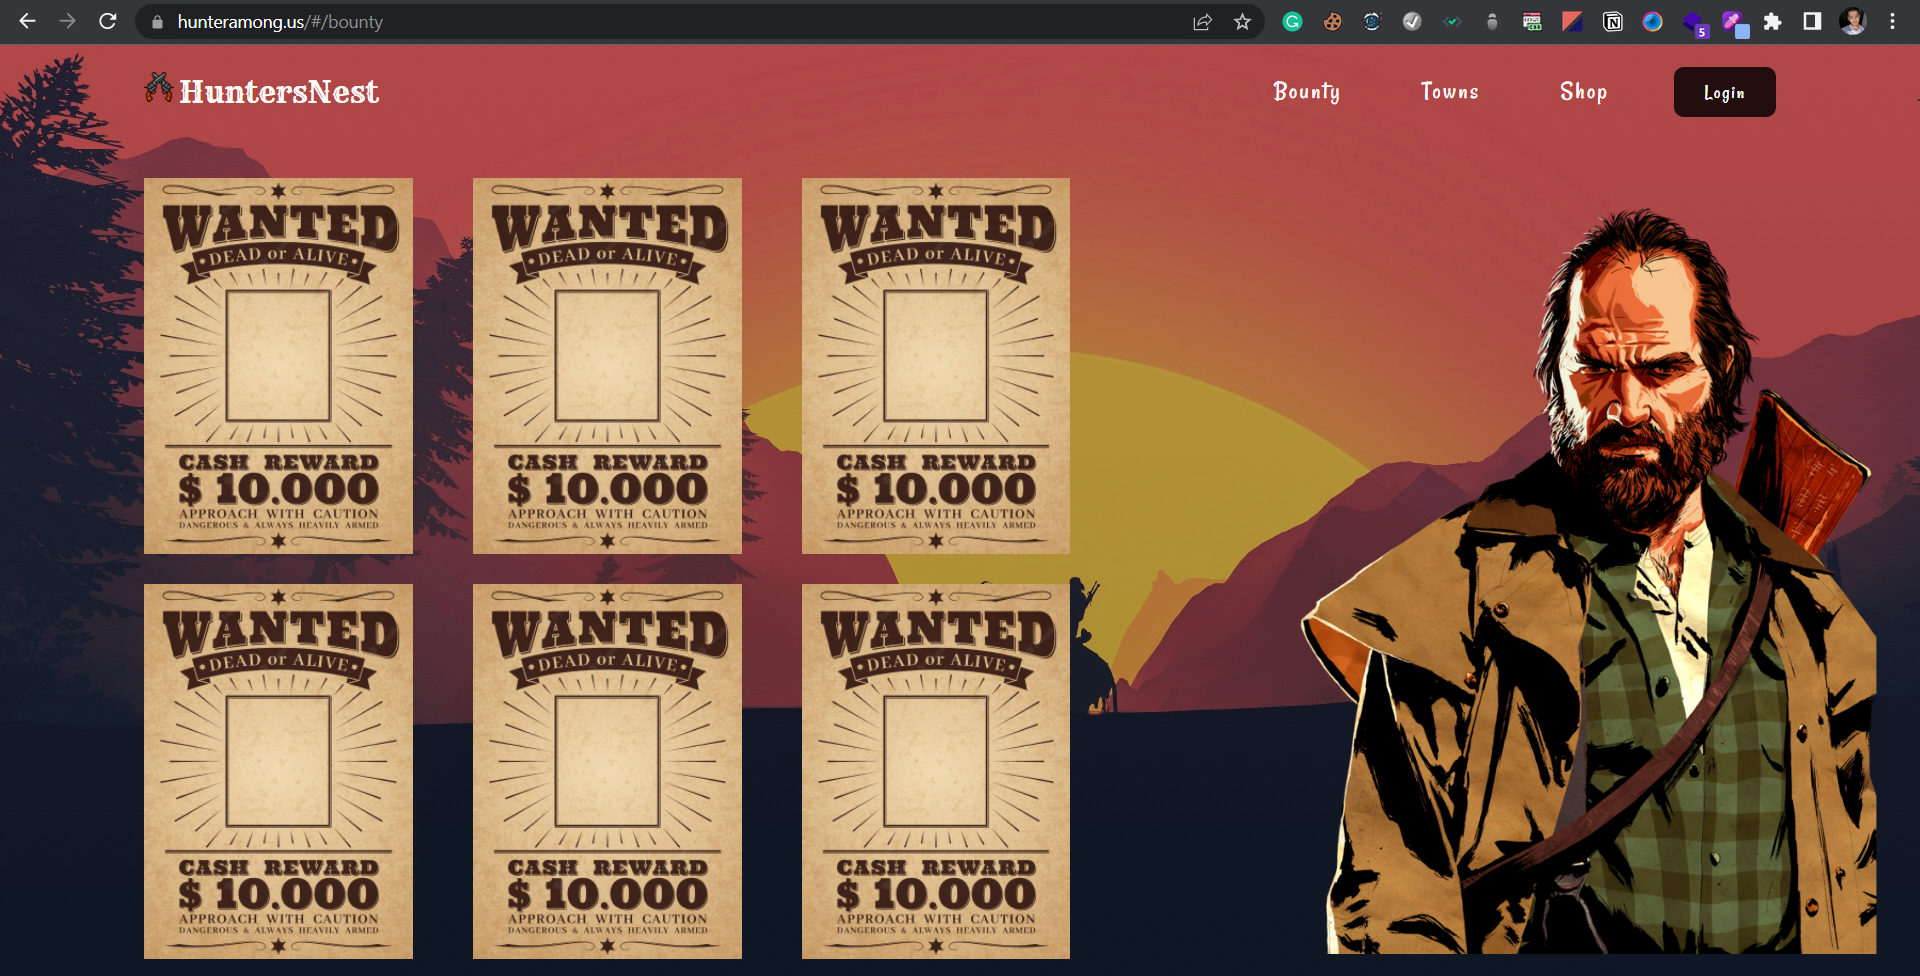Click the Login button
This screenshot has height=976, width=1920.
(x=1725, y=92)
